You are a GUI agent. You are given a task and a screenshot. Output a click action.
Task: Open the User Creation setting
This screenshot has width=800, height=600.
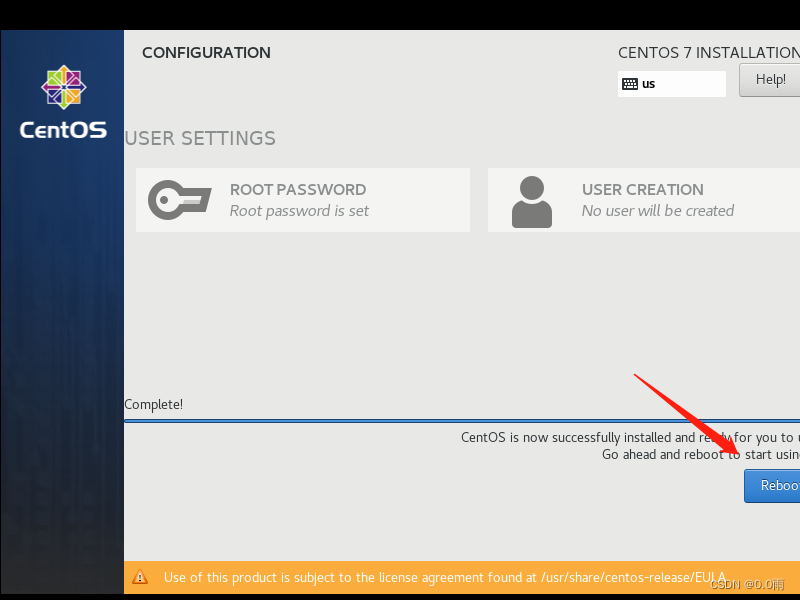point(644,200)
